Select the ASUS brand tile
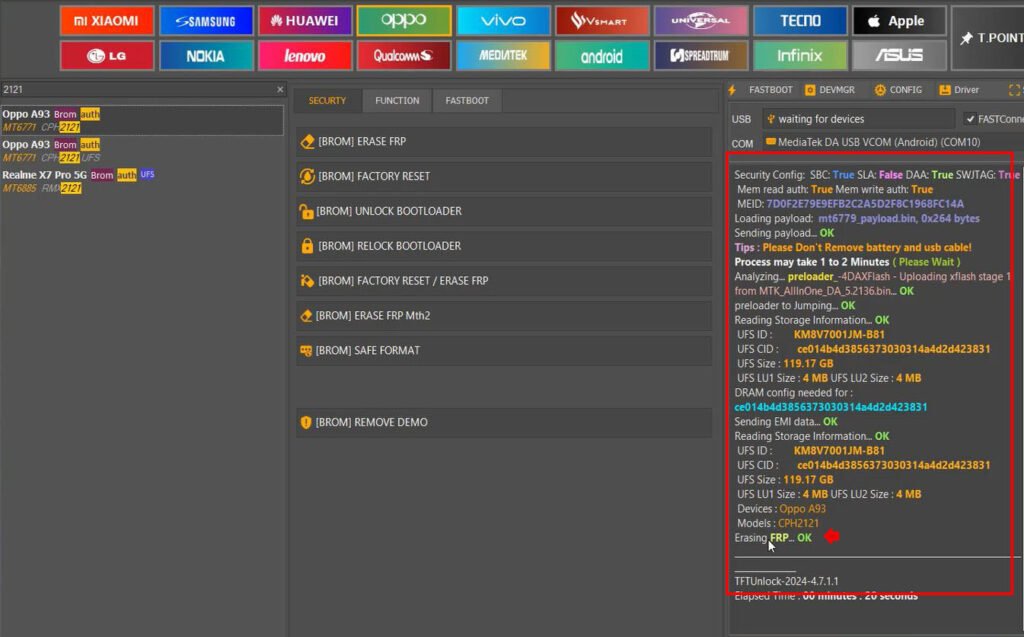This screenshot has width=1024, height=637. 899,56
